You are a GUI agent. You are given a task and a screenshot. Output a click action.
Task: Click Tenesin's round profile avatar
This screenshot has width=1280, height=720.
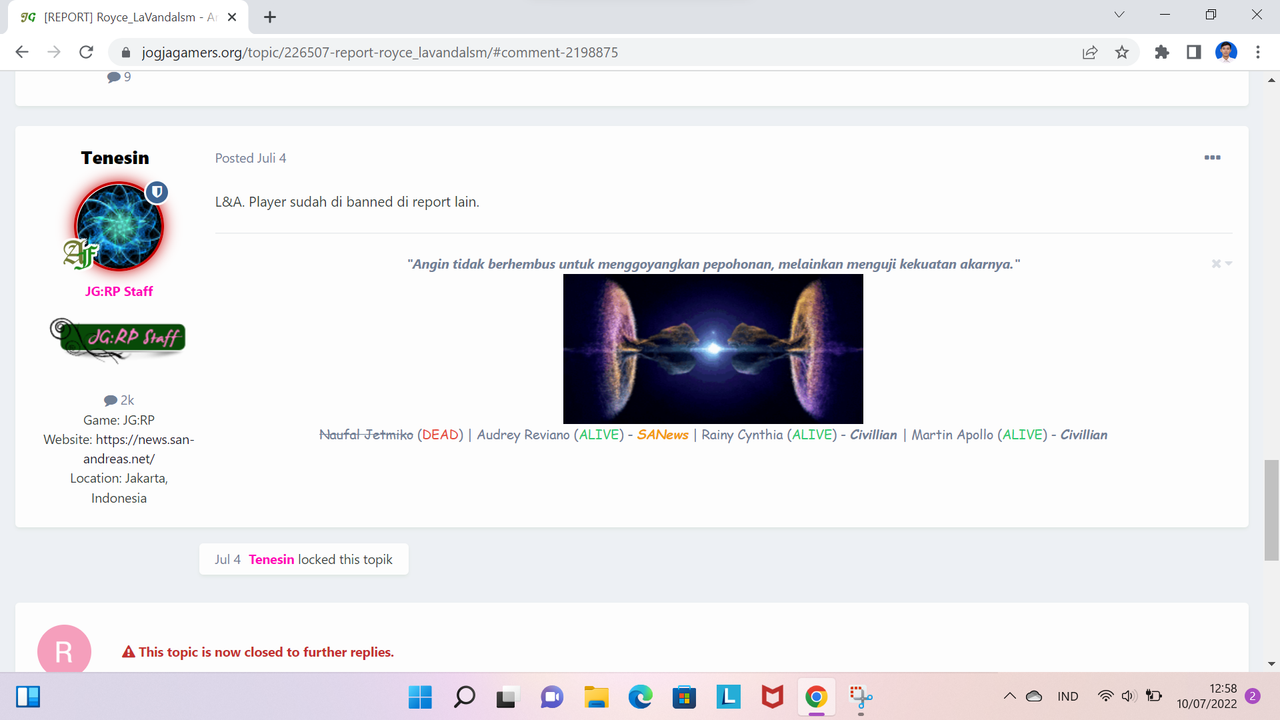point(119,227)
